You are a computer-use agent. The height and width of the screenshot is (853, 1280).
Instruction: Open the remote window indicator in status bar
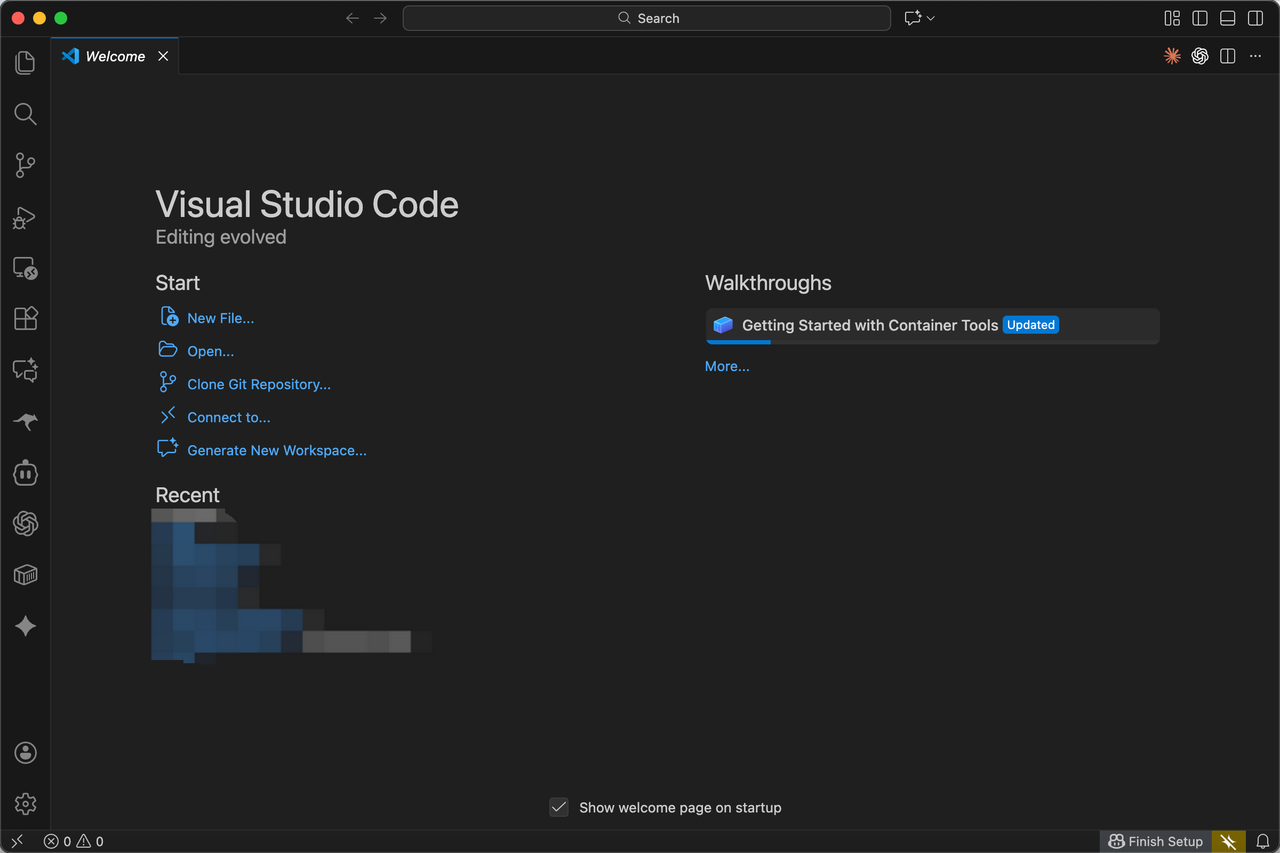[17, 842]
